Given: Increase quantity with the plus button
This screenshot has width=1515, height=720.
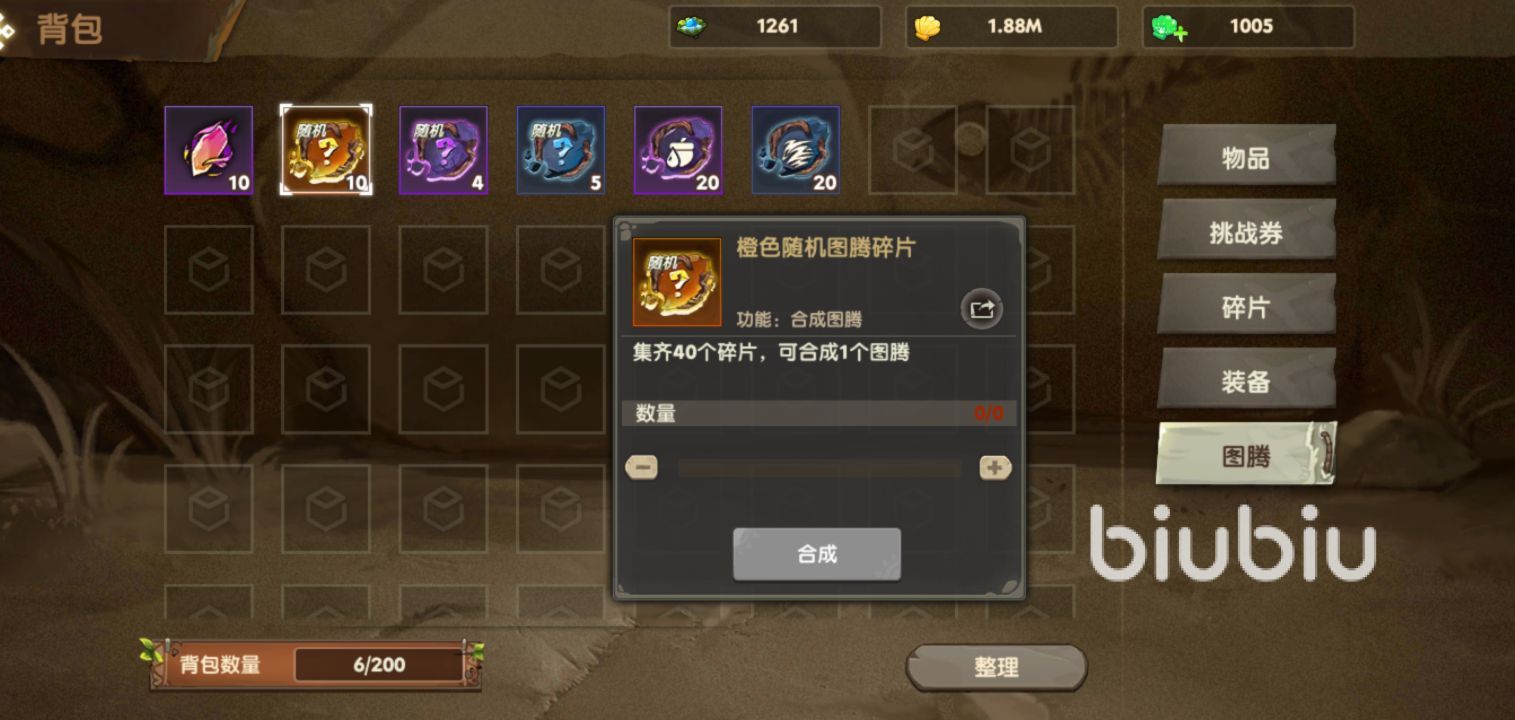Looking at the screenshot, I should click(995, 467).
